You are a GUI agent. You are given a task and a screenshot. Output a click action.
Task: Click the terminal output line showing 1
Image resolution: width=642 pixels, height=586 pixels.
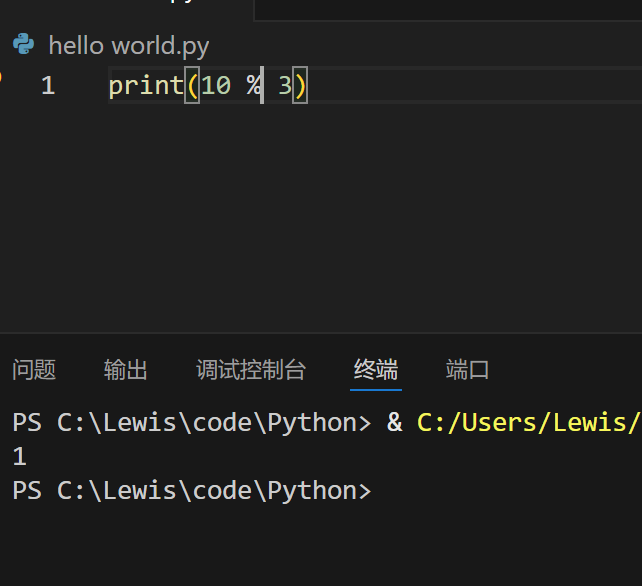(x=19, y=457)
